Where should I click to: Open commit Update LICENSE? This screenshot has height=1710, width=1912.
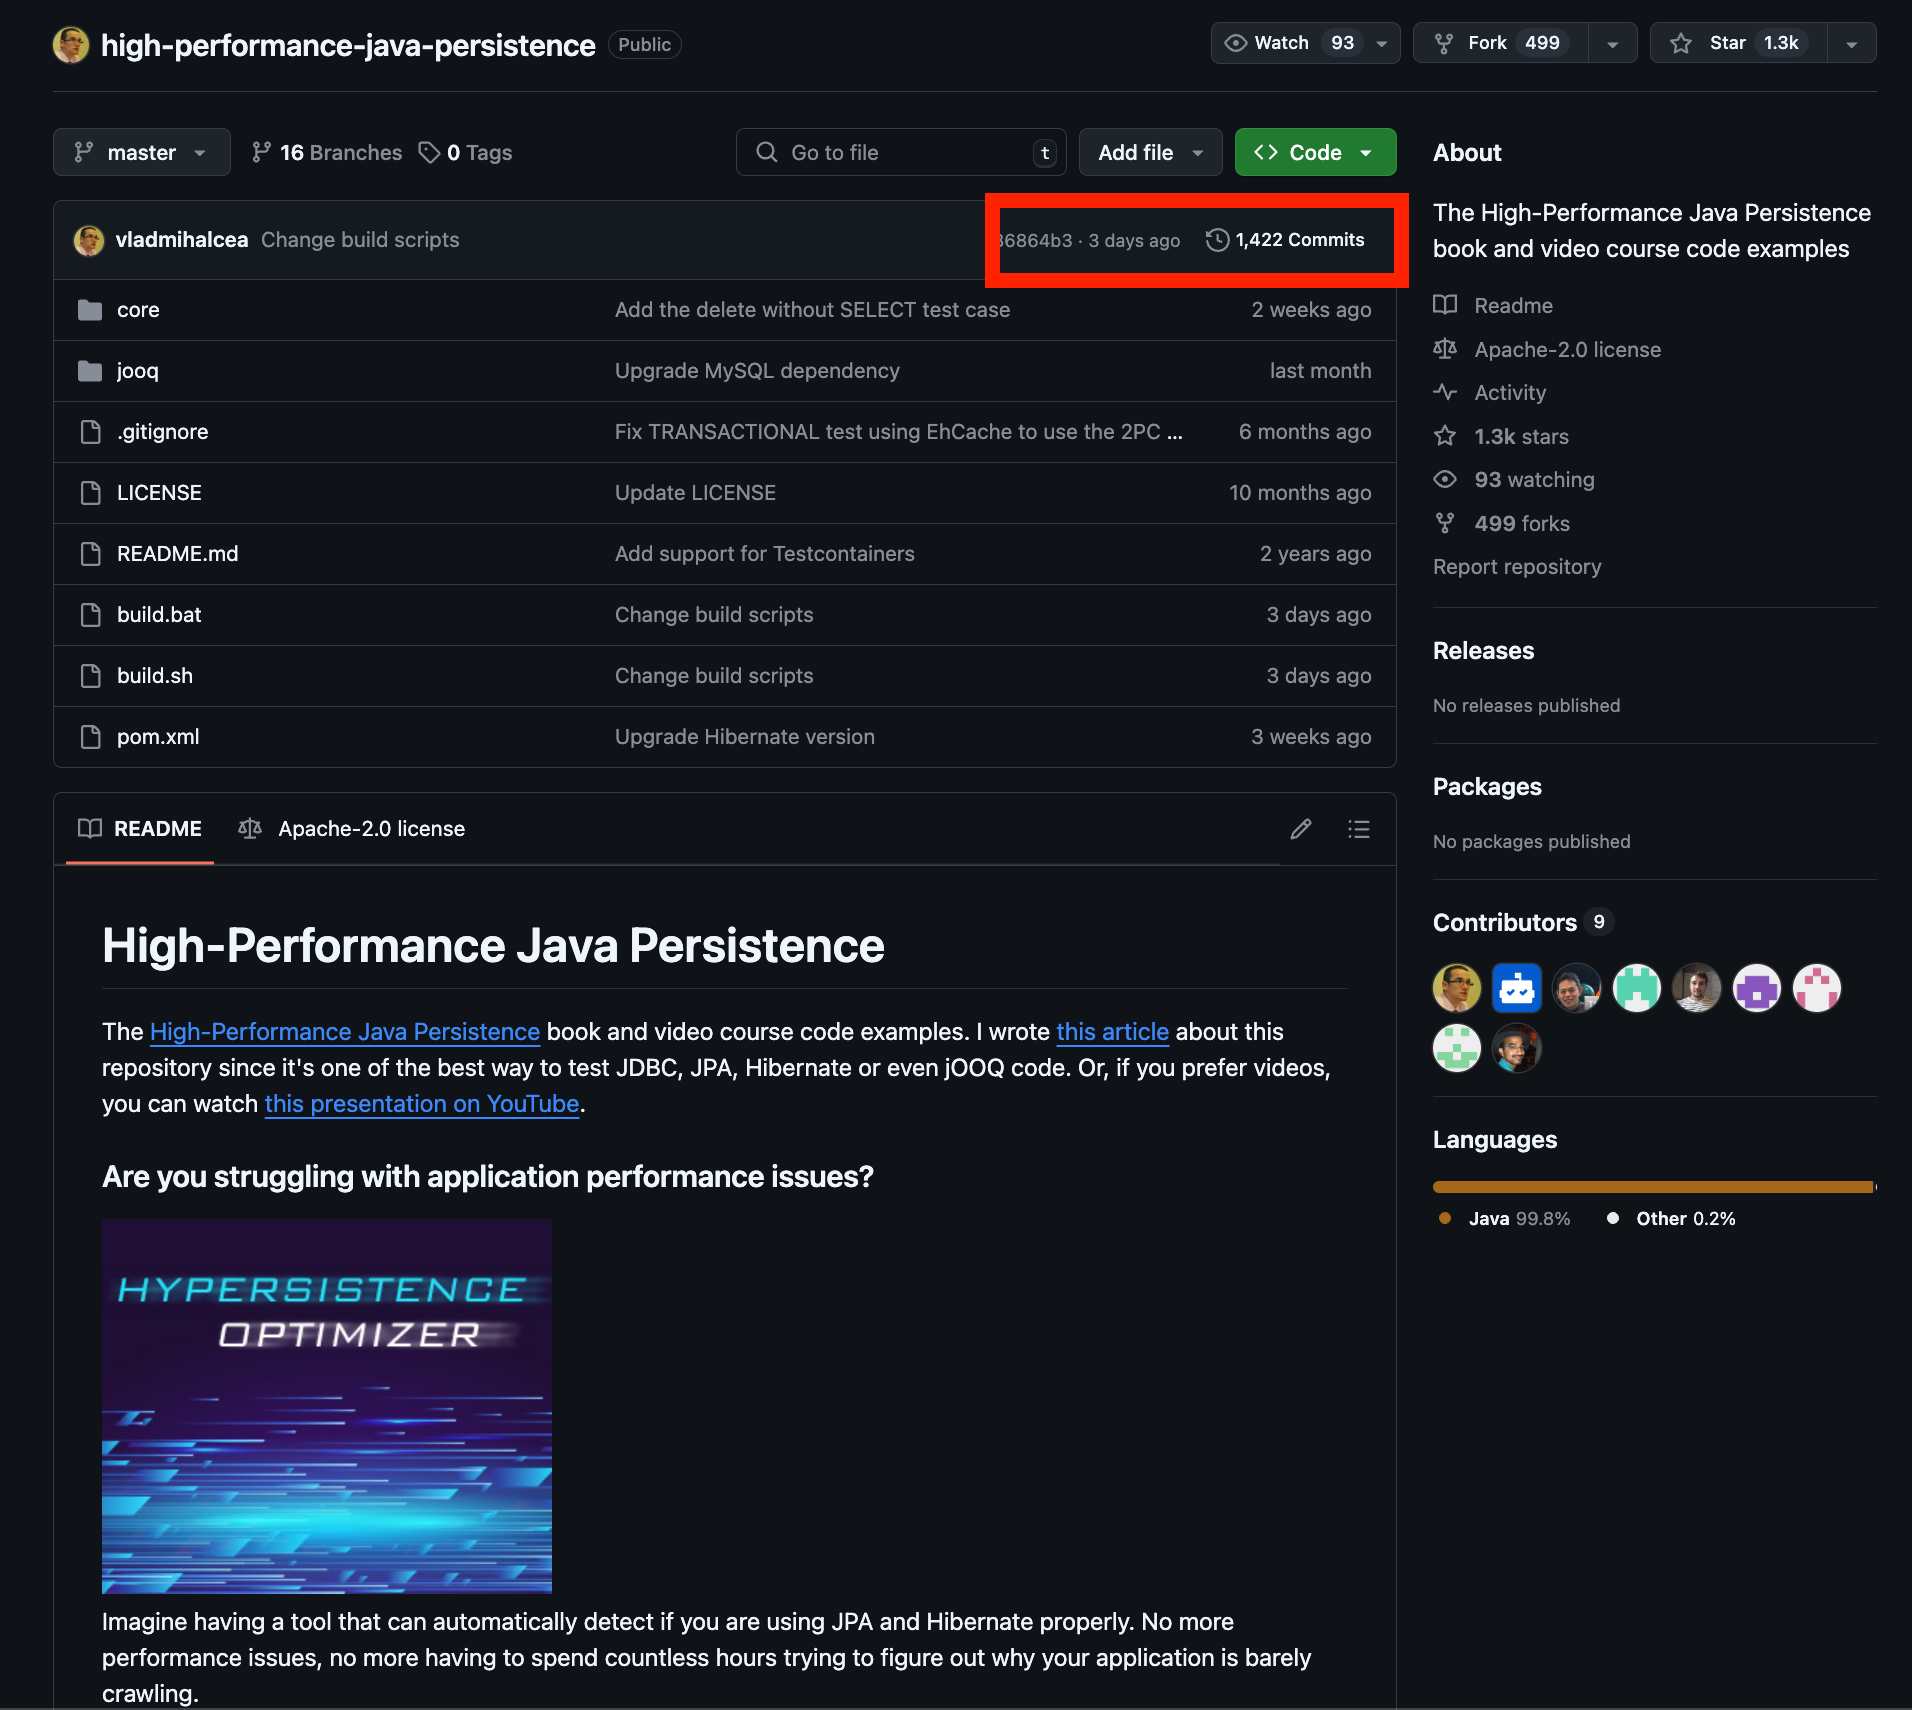695,493
